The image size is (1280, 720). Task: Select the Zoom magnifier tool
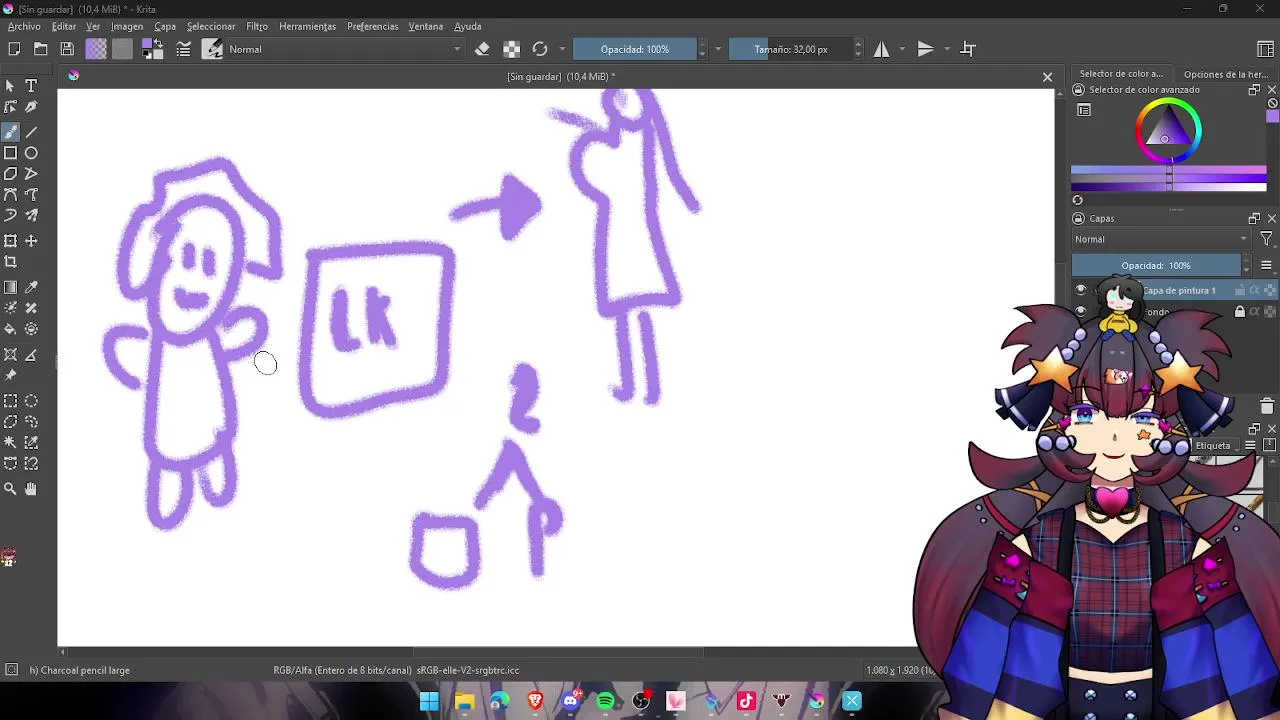coord(10,489)
